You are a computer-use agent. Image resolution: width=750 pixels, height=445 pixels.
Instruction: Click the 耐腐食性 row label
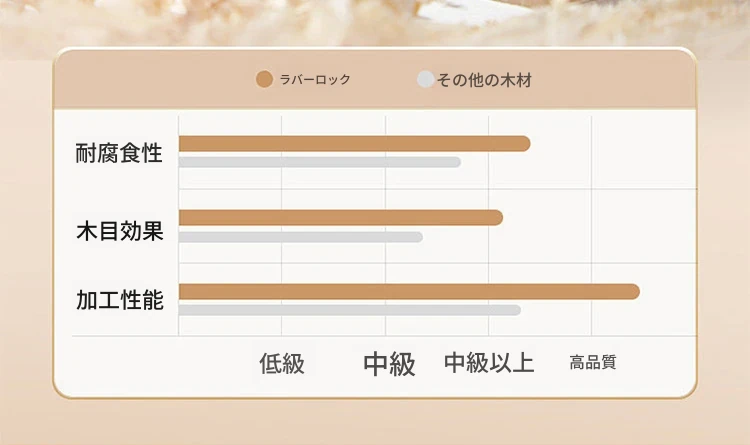click(119, 153)
